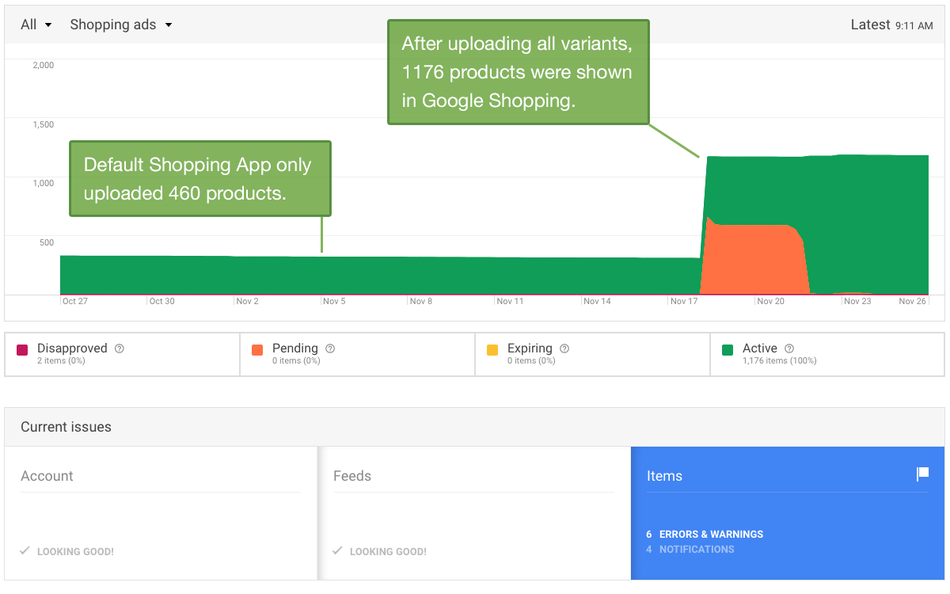Click the red Disapproved color swatch
The width and height of the screenshot is (950, 594).
point(22,350)
